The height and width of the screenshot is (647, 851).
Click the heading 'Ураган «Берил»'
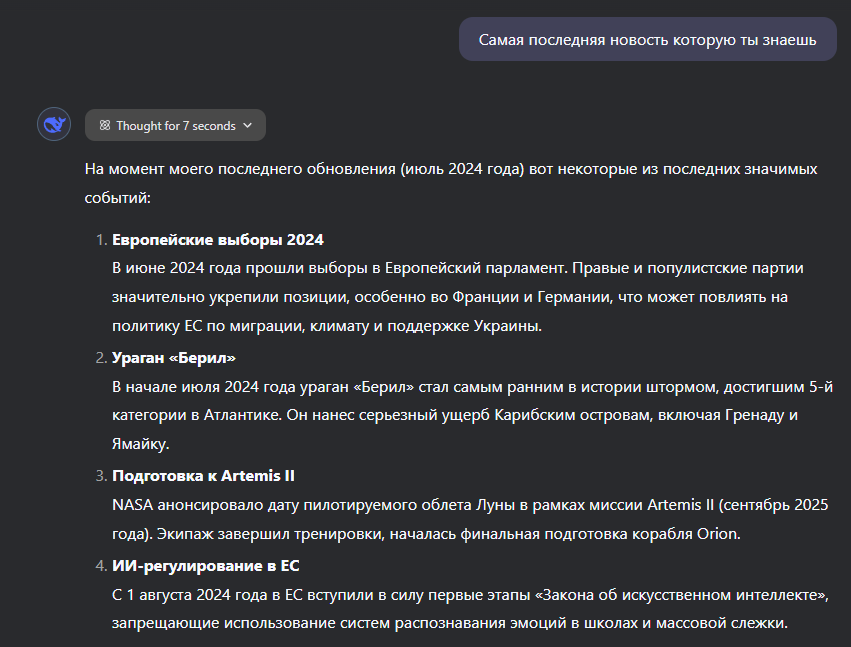(x=174, y=358)
